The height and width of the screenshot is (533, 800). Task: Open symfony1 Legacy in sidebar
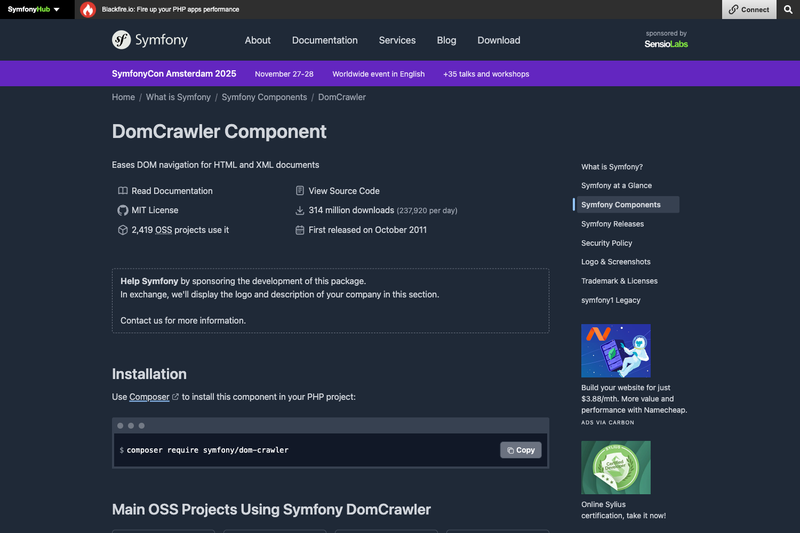coord(611,300)
